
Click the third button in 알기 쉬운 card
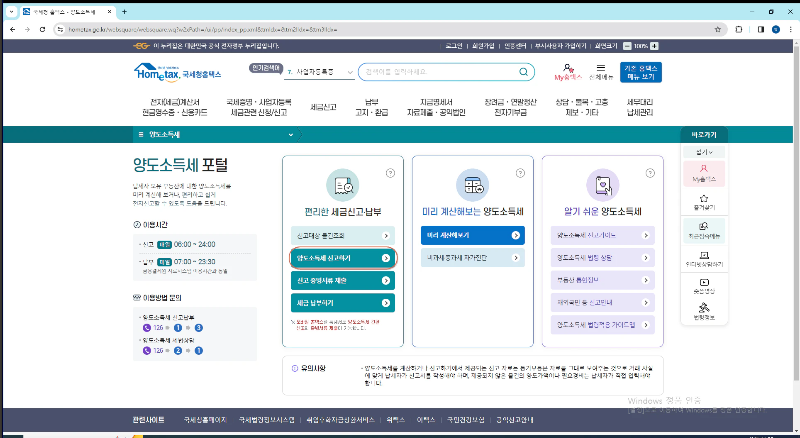[603, 280]
